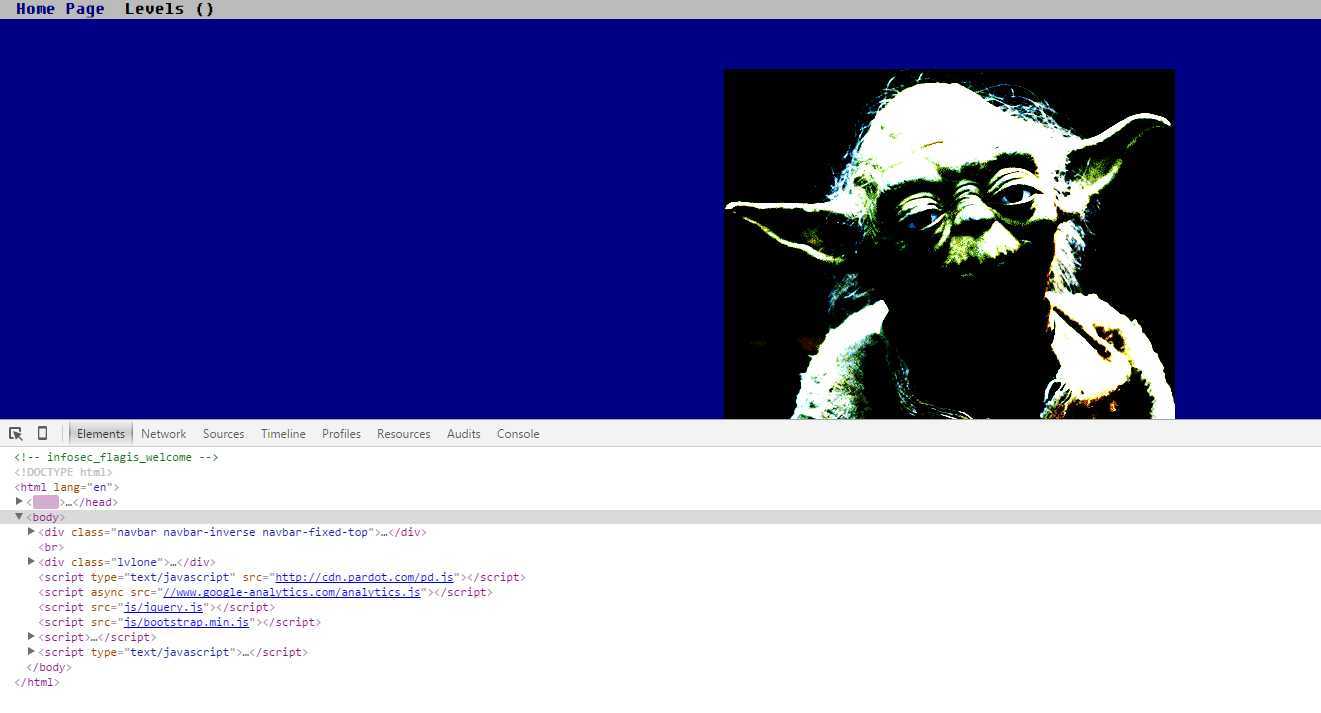Viewport: 1321px width, 713px height.
Task: Open the cdn.pardot.com/pd.js link
Action: [365, 577]
